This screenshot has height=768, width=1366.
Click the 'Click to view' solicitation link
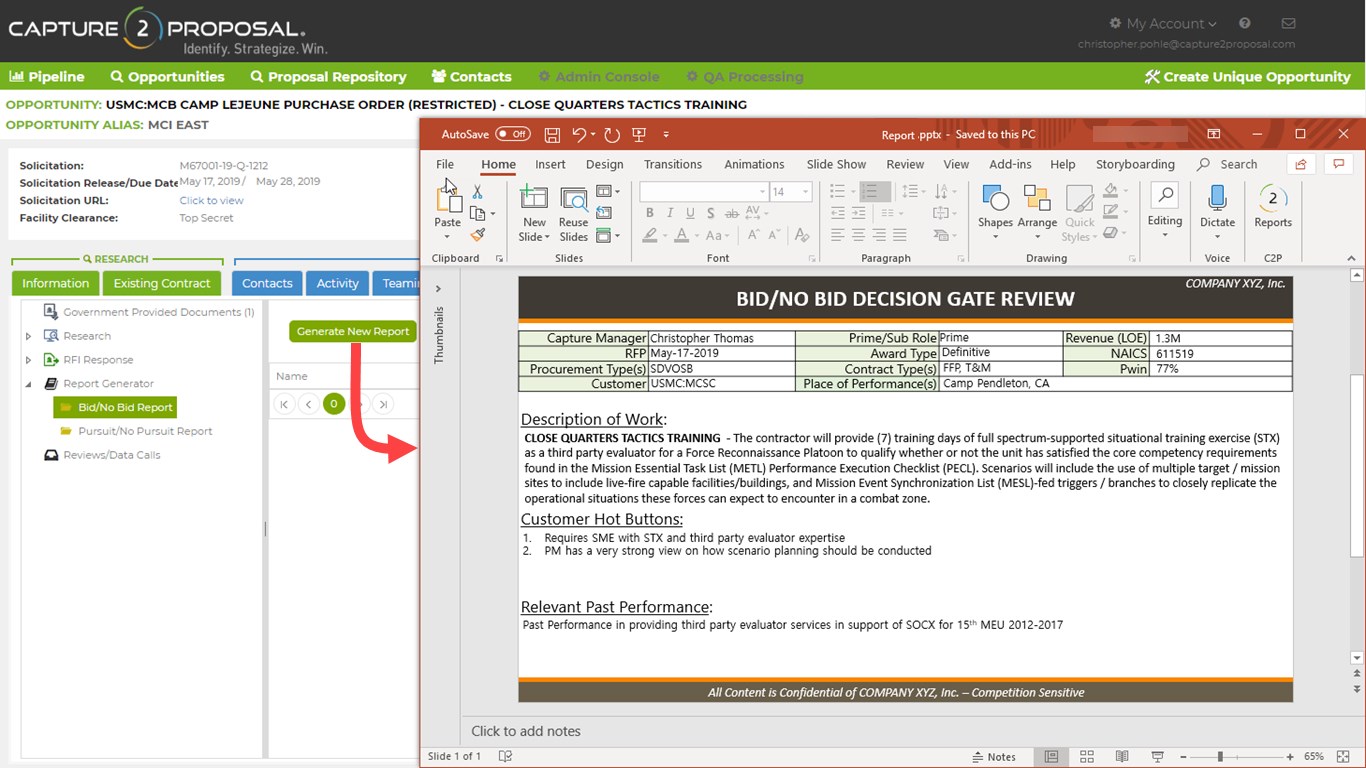[x=211, y=200]
